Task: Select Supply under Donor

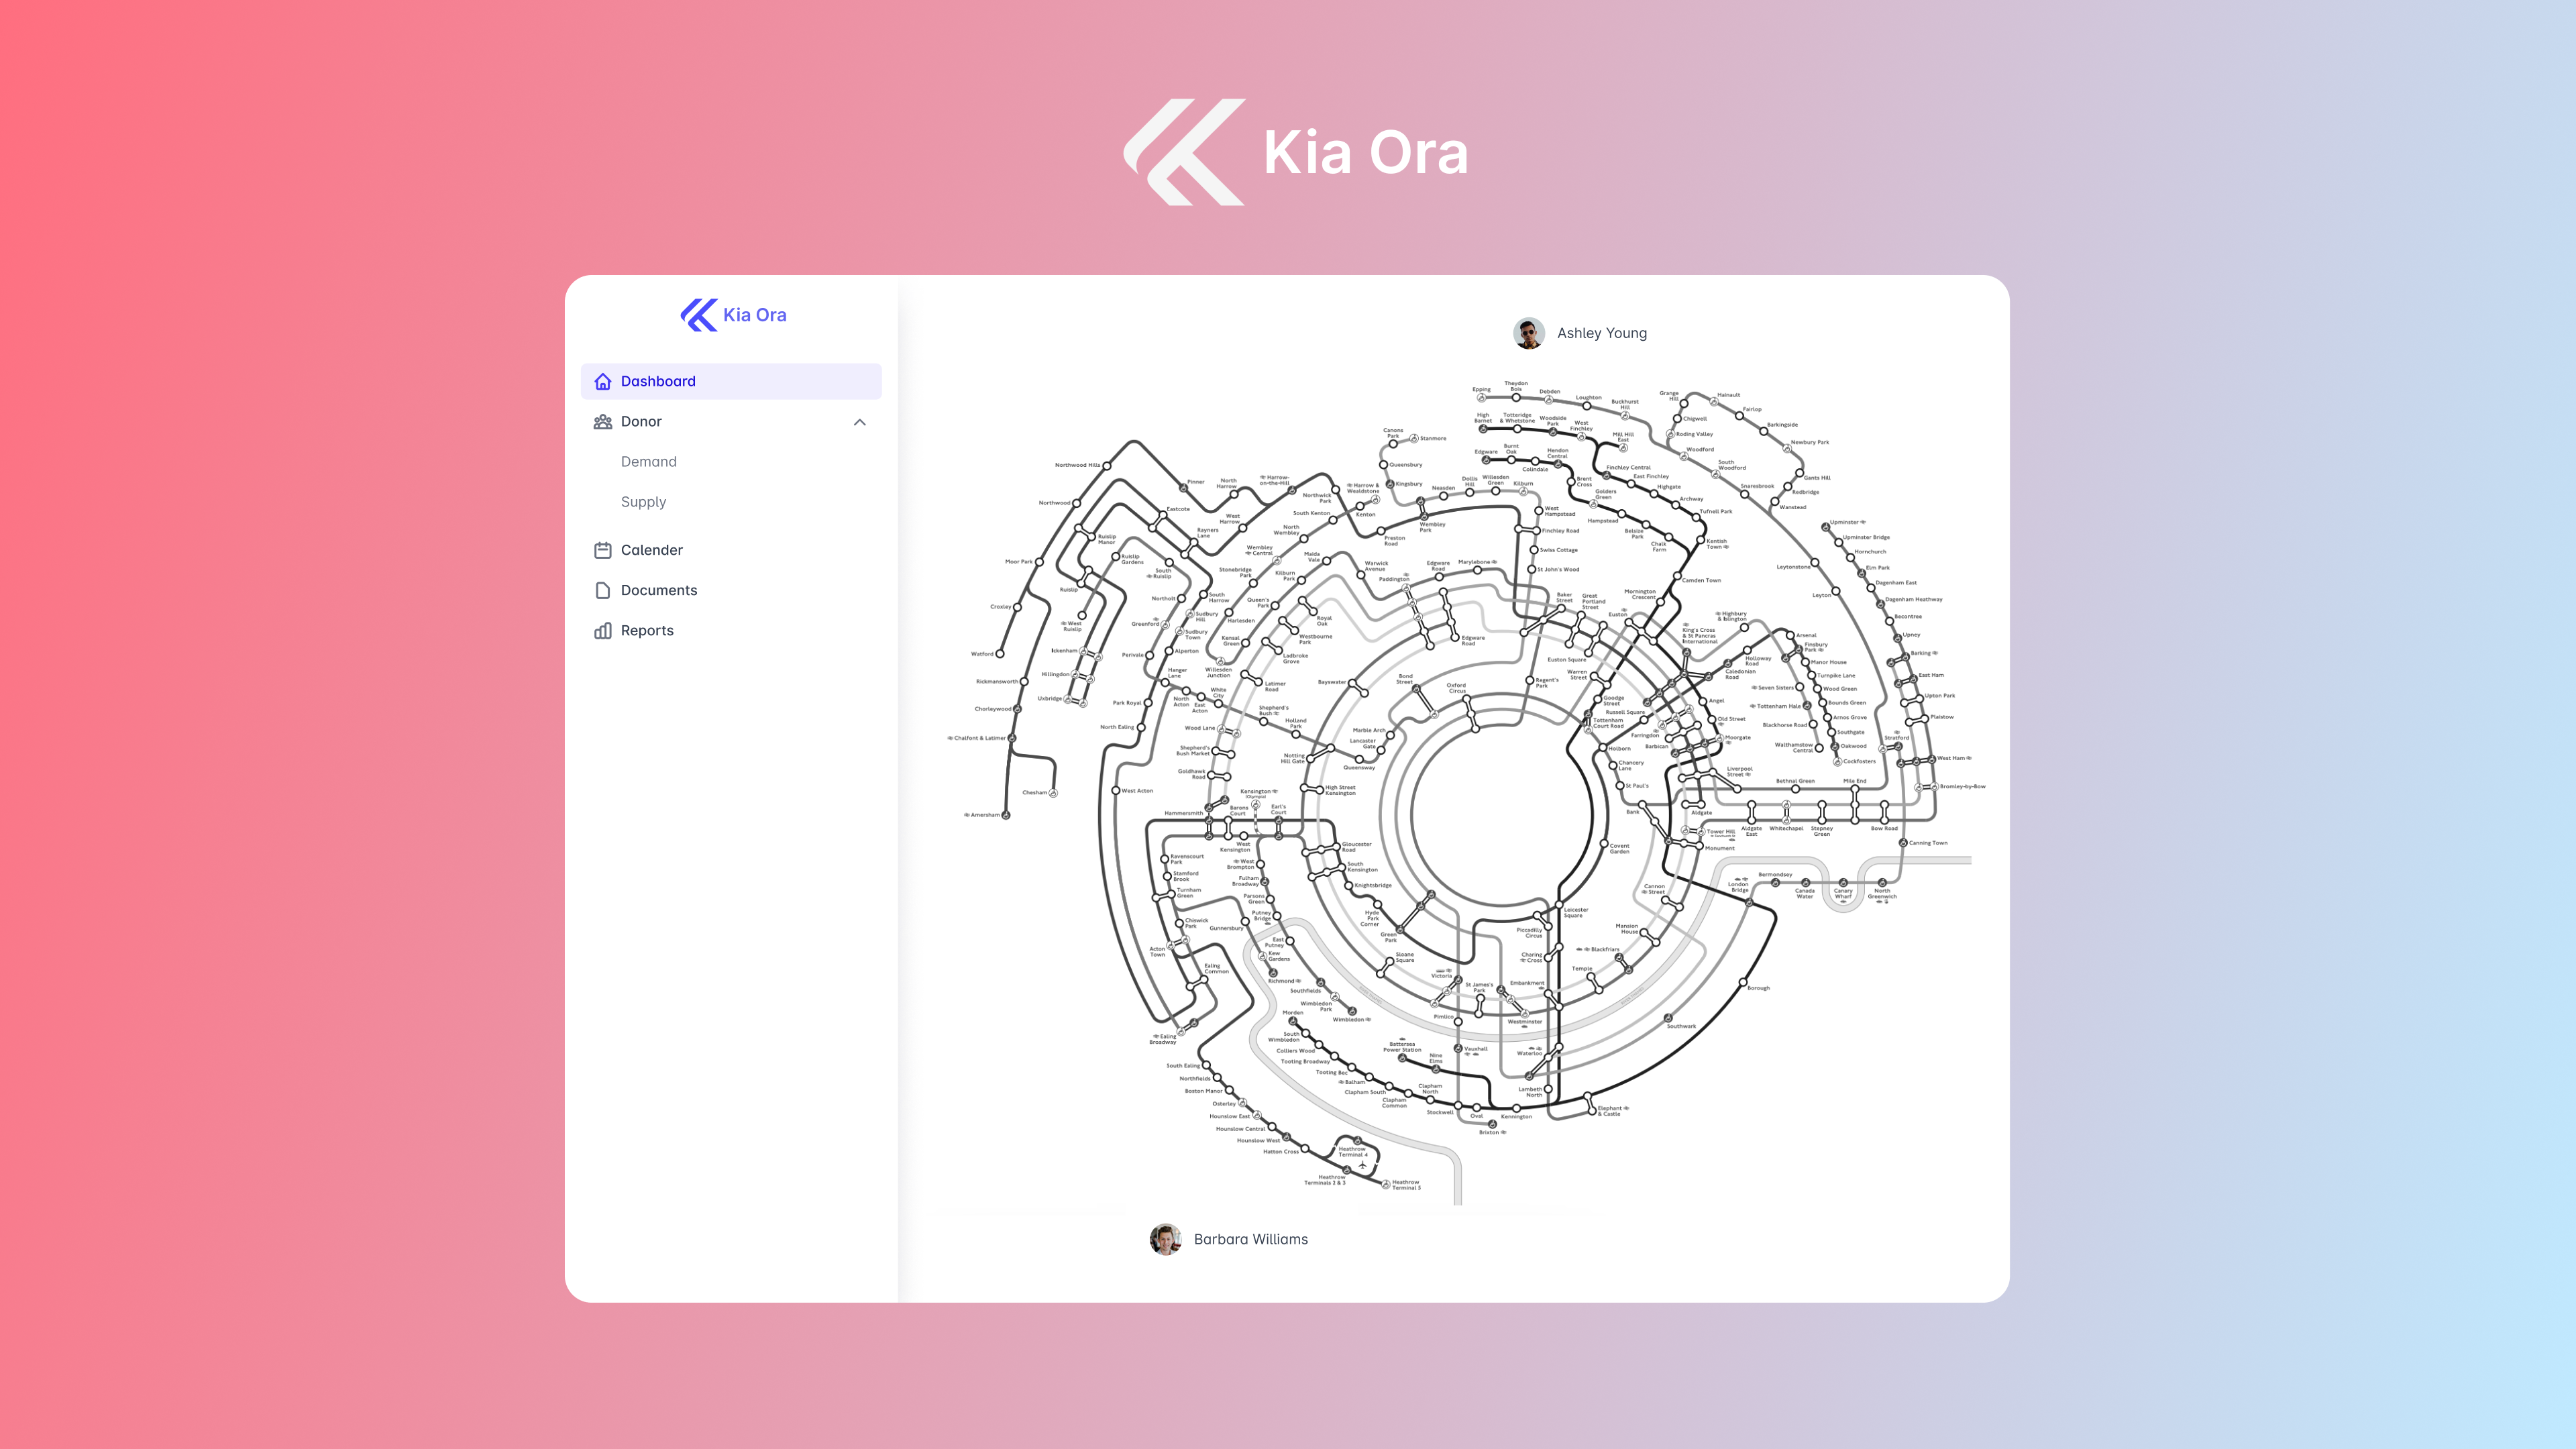Action: 643,502
